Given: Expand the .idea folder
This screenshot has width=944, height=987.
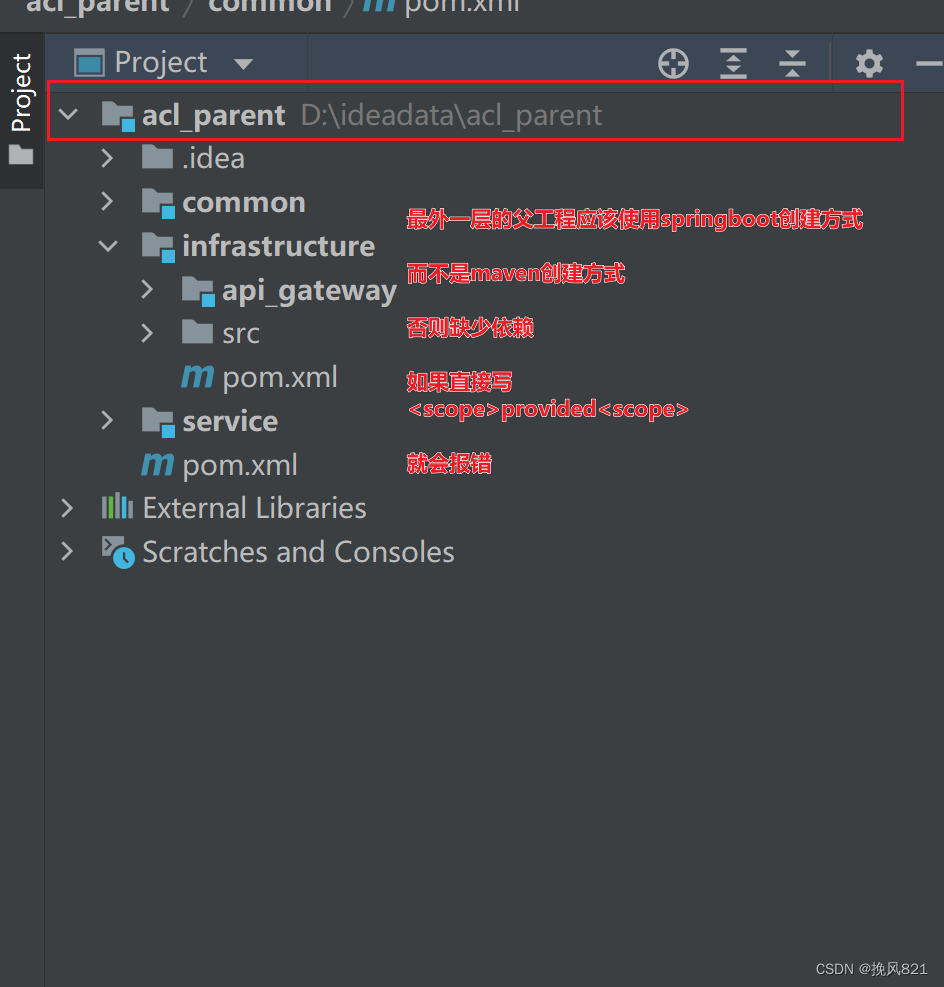Looking at the screenshot, I should click(108, 158).
